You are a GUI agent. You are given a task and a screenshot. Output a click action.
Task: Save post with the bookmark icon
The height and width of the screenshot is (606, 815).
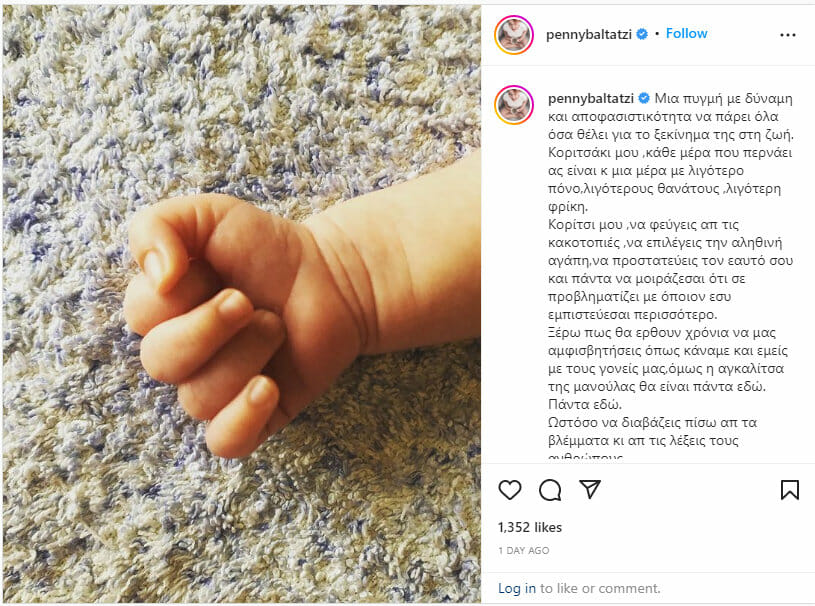790,490
